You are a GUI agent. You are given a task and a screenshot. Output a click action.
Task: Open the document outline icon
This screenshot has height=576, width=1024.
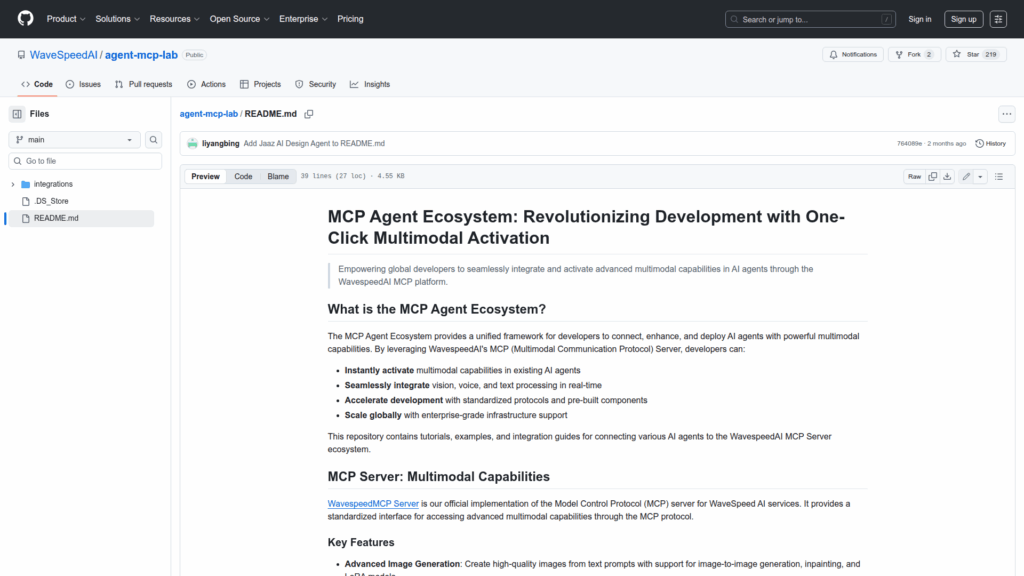click(x=1000, y=176)
